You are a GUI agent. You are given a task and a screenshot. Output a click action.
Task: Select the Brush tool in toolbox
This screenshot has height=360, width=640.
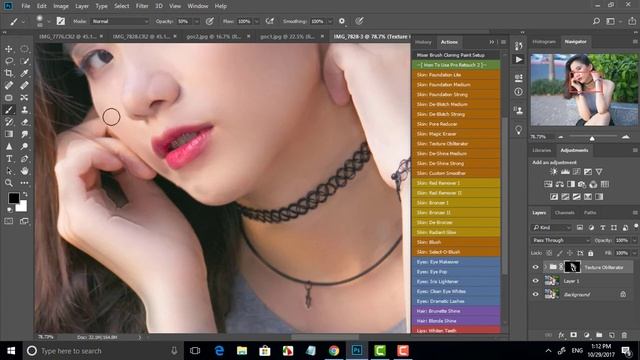(9, 110)
